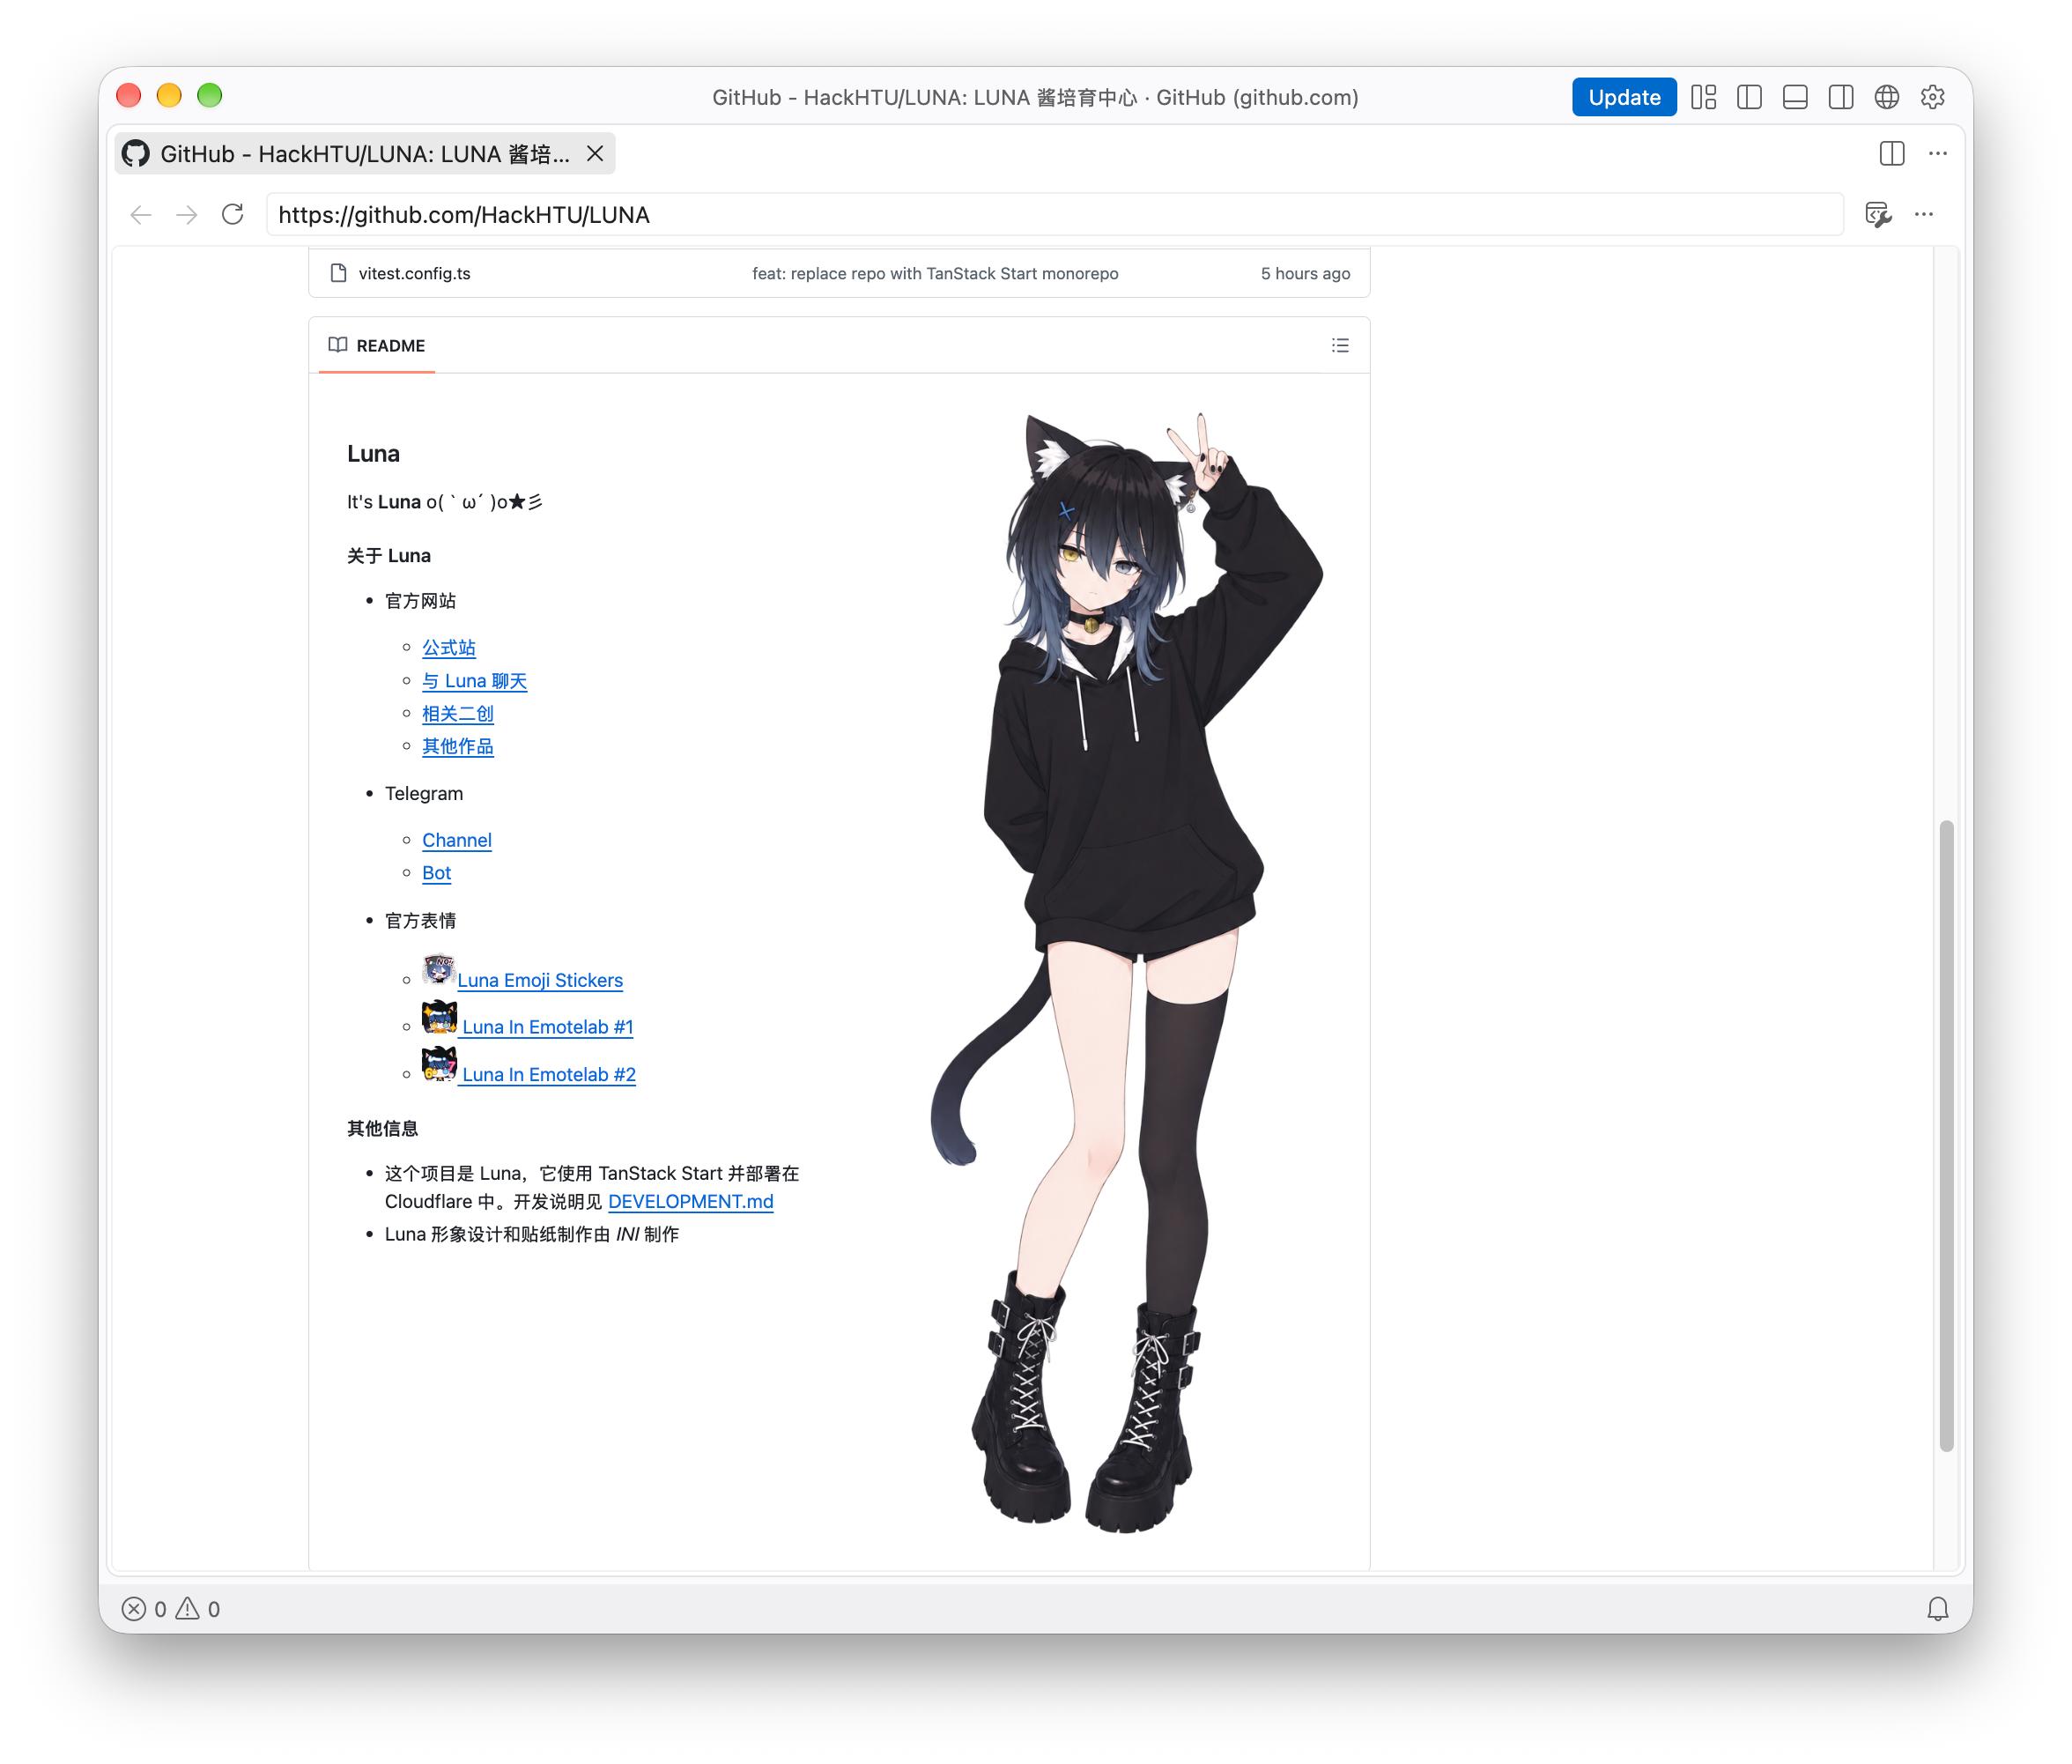This screenshot has width=2072, height=1764.
Task: Toggle the bottom panel icon
Action: [1795, 97]
